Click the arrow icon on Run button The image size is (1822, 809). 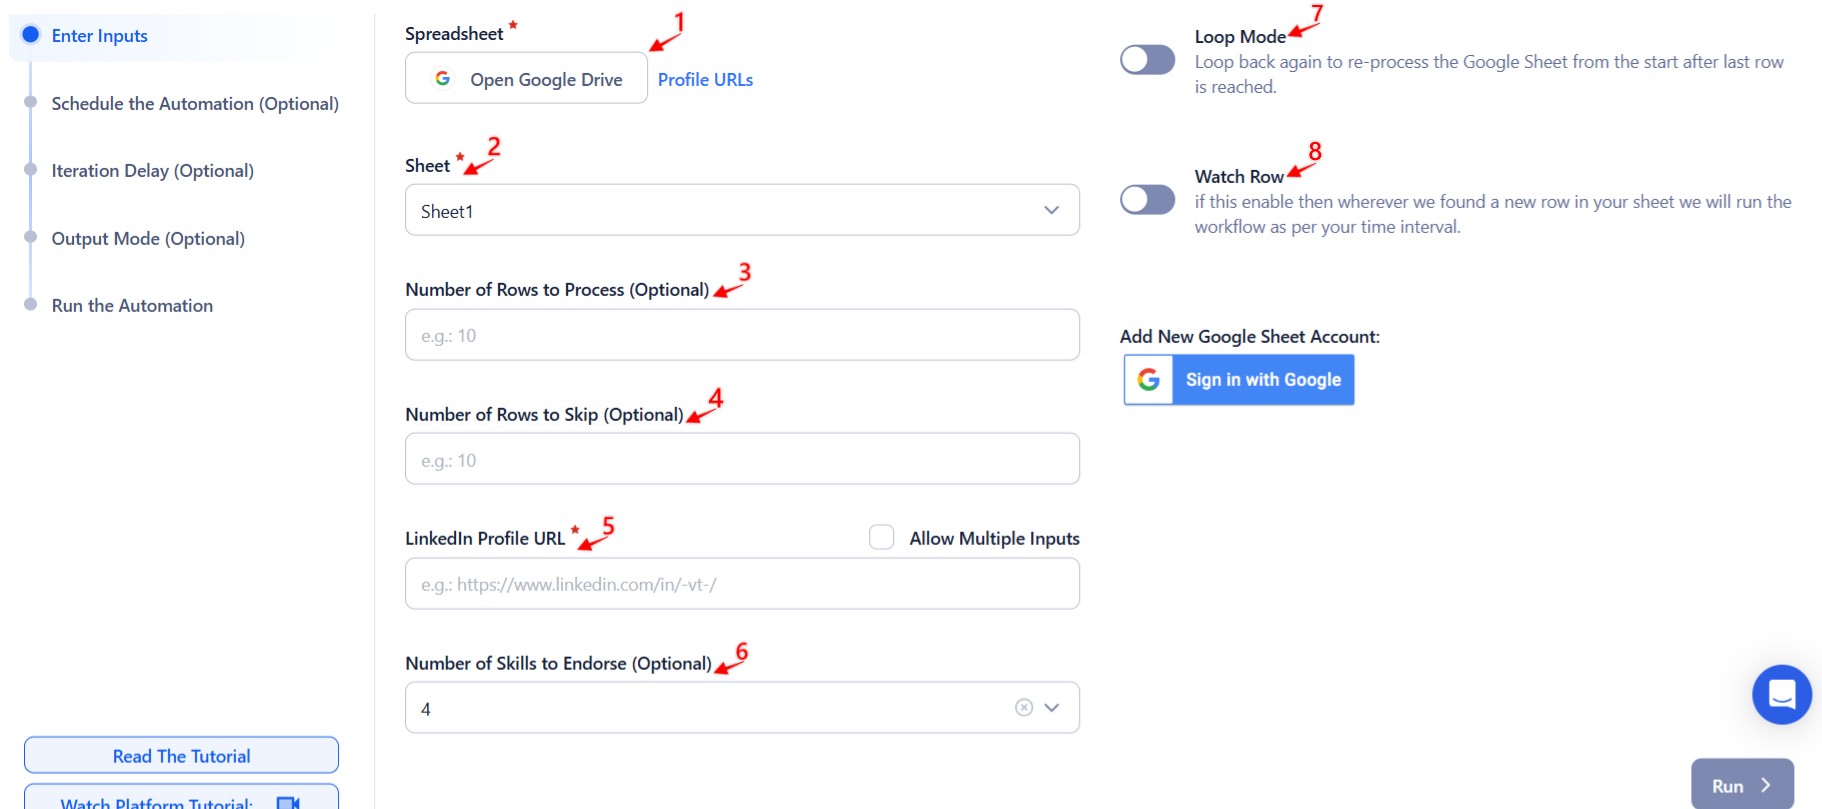click(x=1765, y=785)
